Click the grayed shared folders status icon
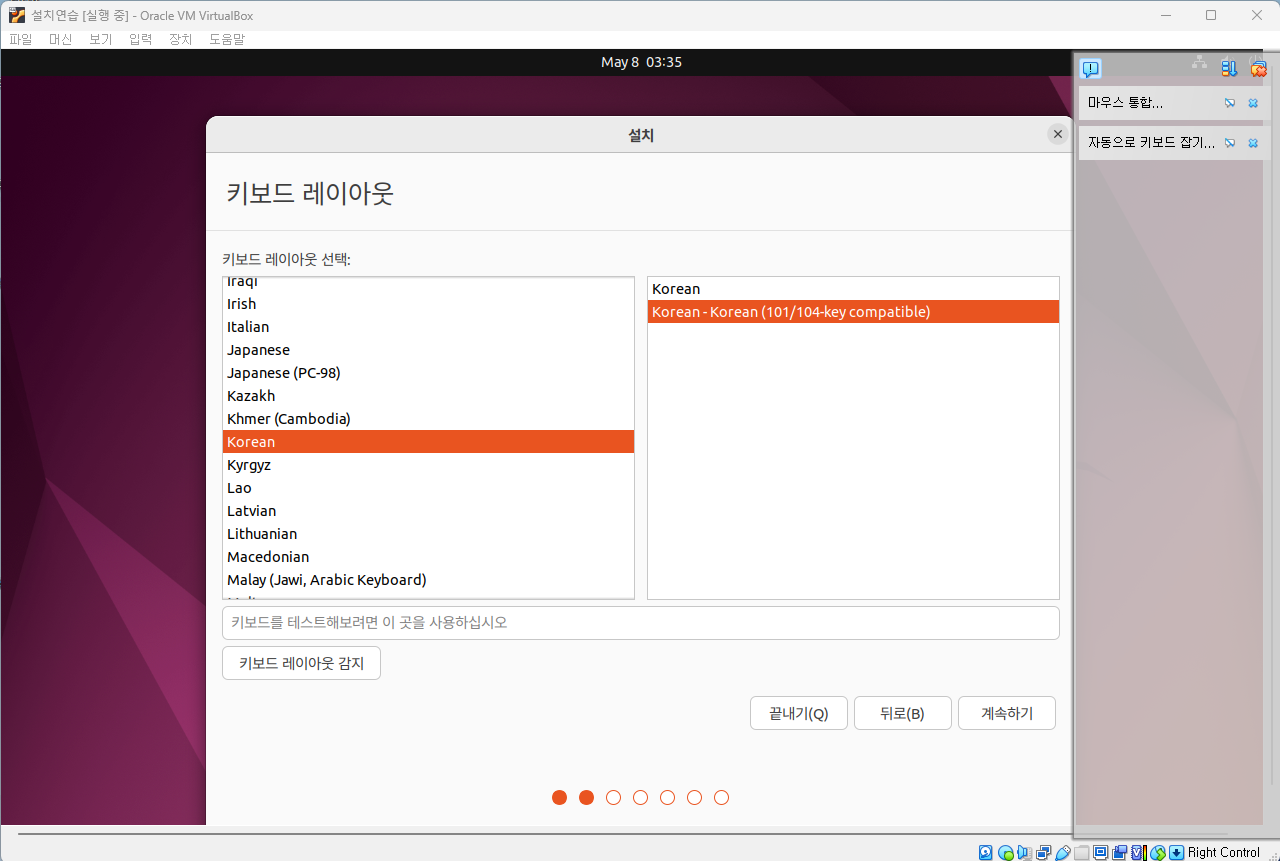The width and height of the screenshot is (1280, 861). [1082, 852]
